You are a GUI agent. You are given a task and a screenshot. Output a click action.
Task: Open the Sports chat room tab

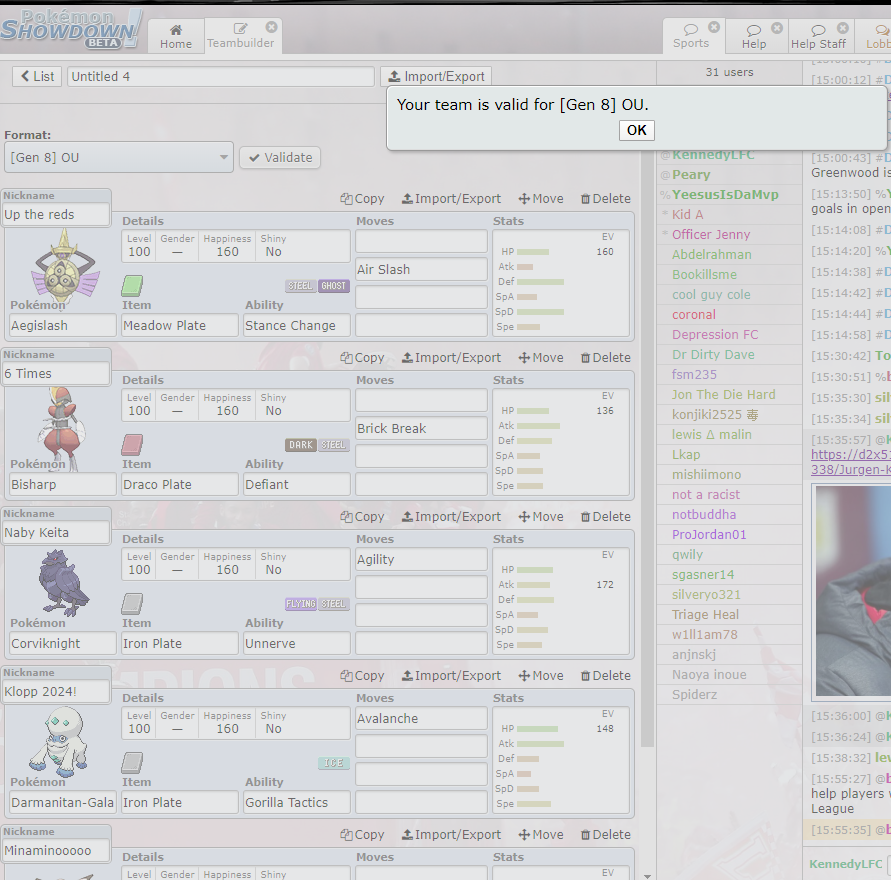693,36
